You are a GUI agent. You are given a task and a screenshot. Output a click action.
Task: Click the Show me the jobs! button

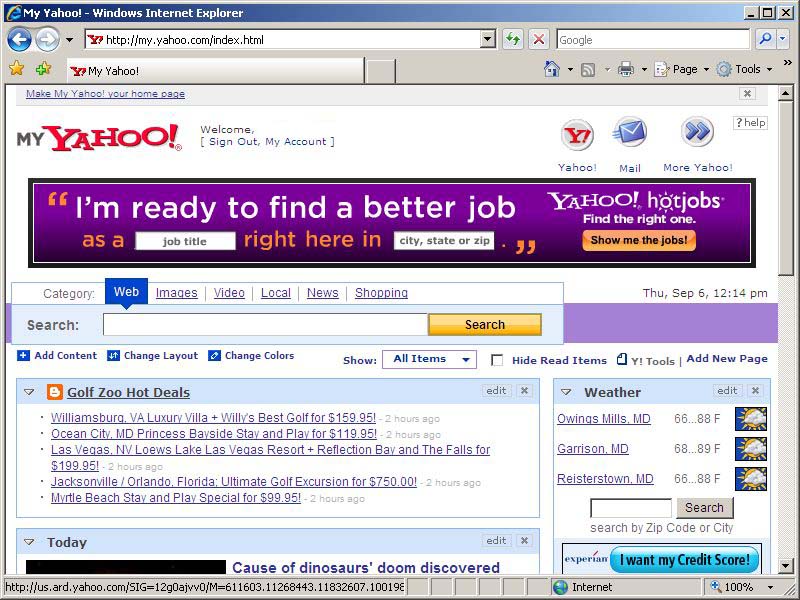[639, 240]
